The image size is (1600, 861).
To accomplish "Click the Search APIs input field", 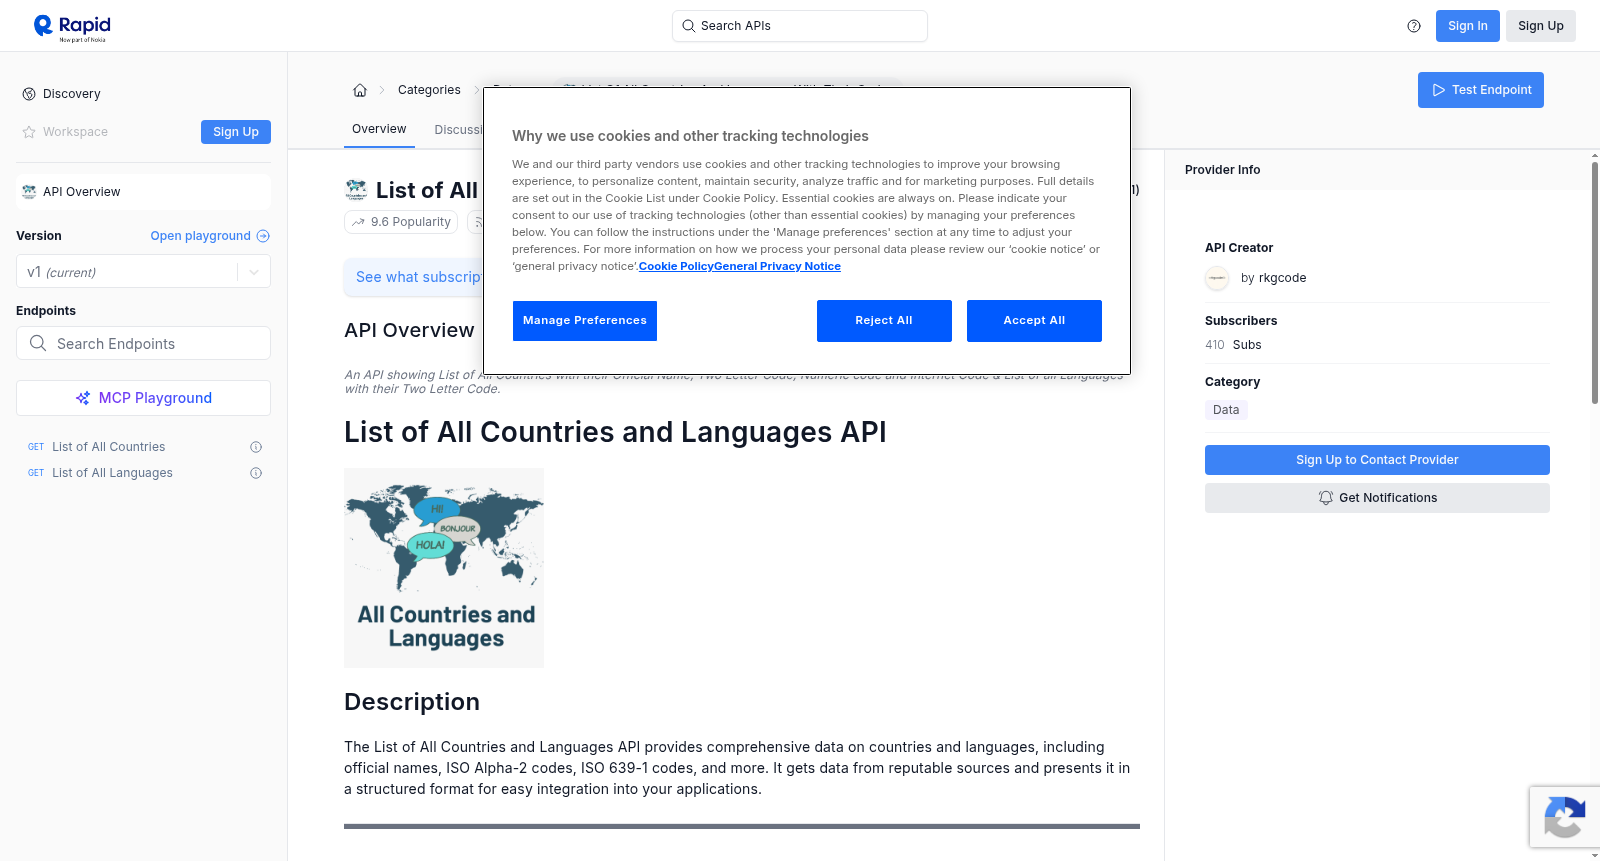I will pyautogui.click(x=800, y=26).
